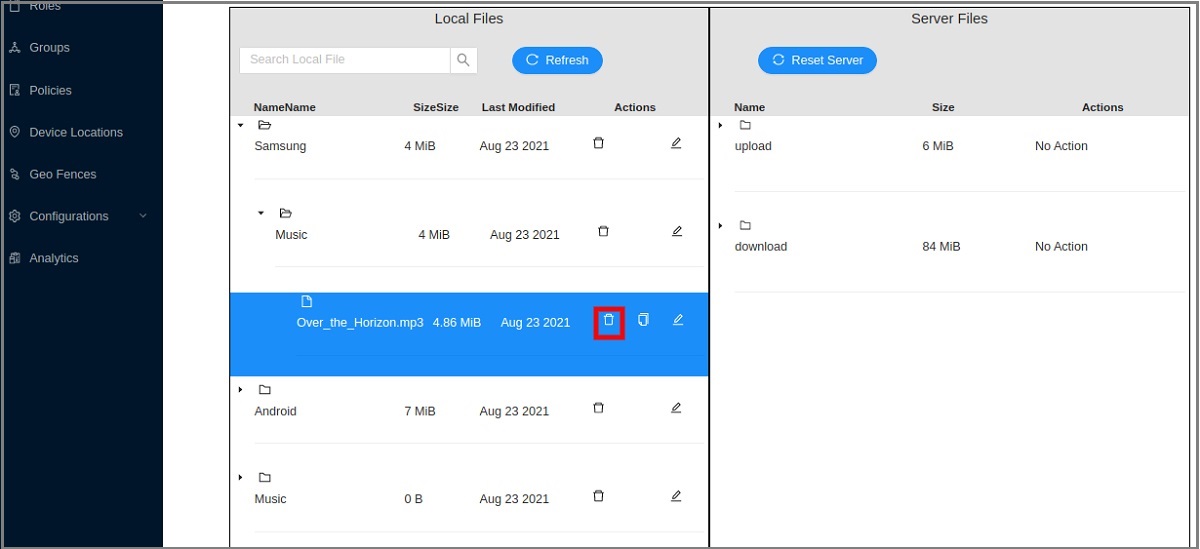This screenshot has height=549, width=1200.
Task: Open the Analytics section
Action: pyautogui.click(x=54, y=258)
